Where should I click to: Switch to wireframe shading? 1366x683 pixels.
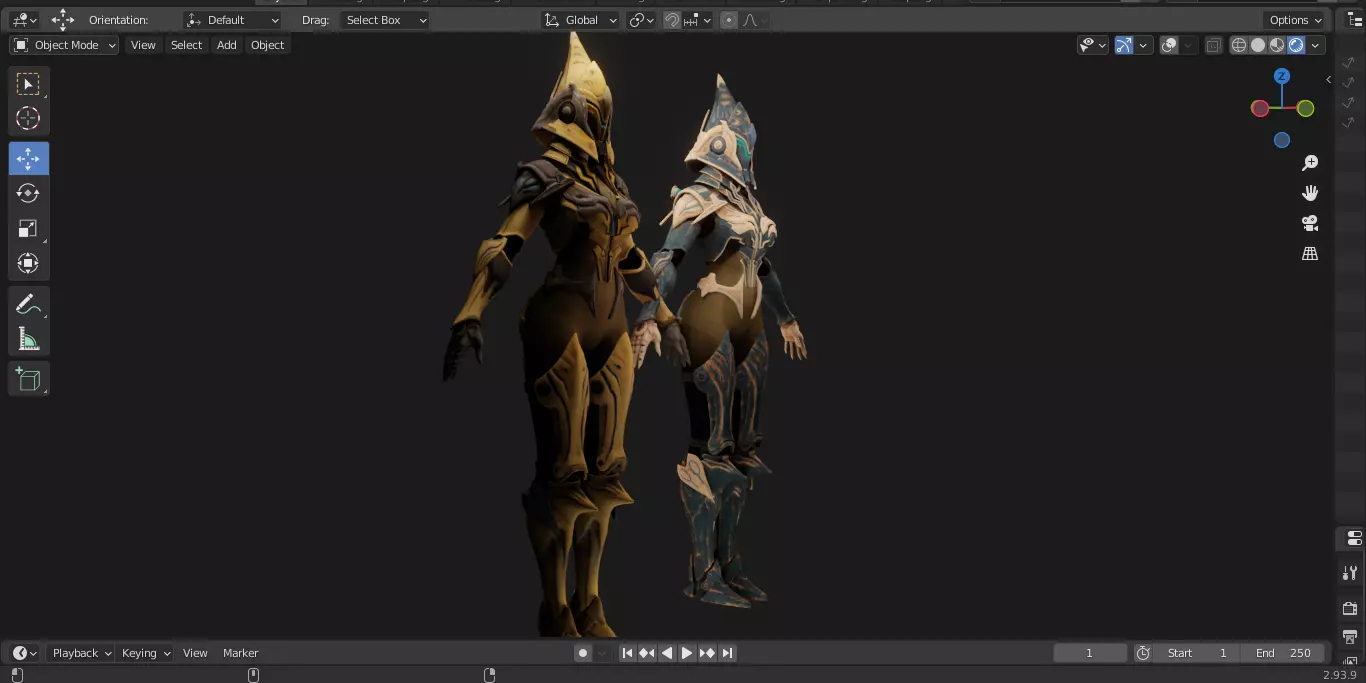[x=1239, y=45]
